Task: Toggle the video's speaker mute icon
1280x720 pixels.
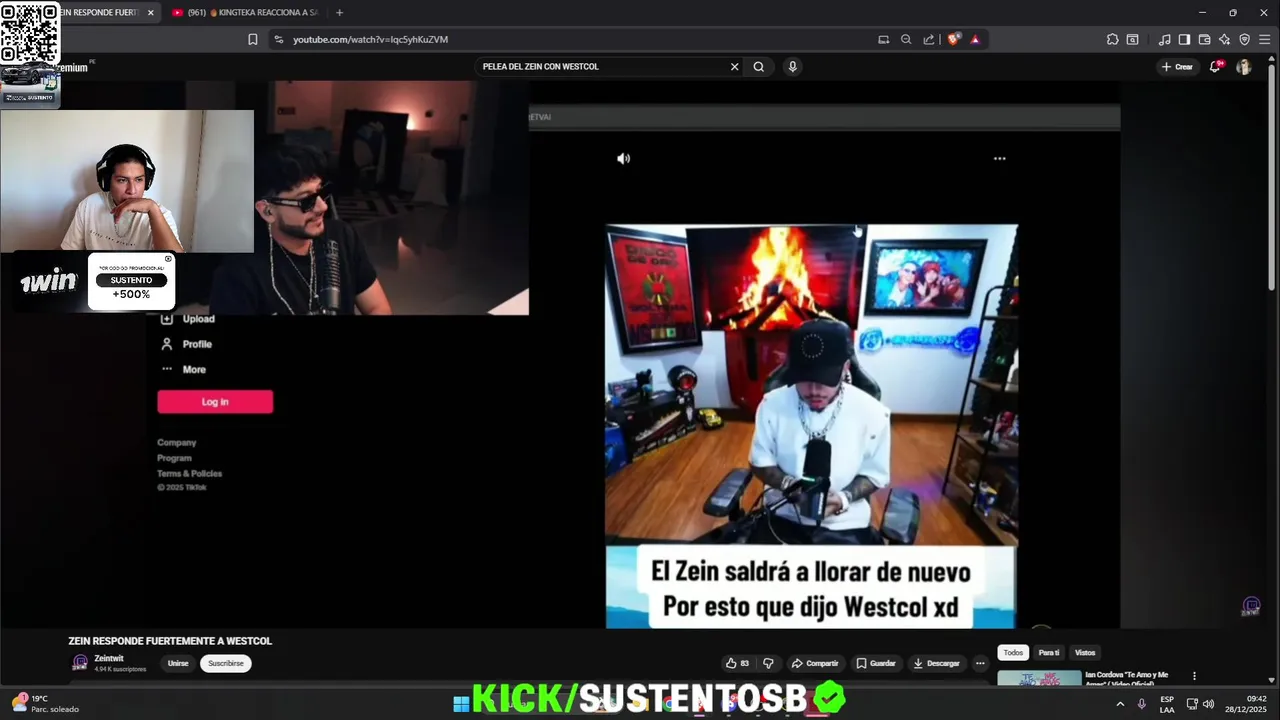Action: pos(623,158)
